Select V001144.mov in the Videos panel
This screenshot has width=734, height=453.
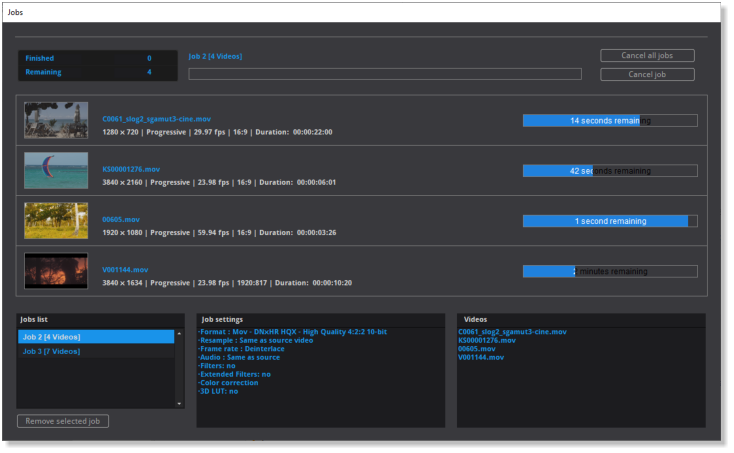coord(481,357)
